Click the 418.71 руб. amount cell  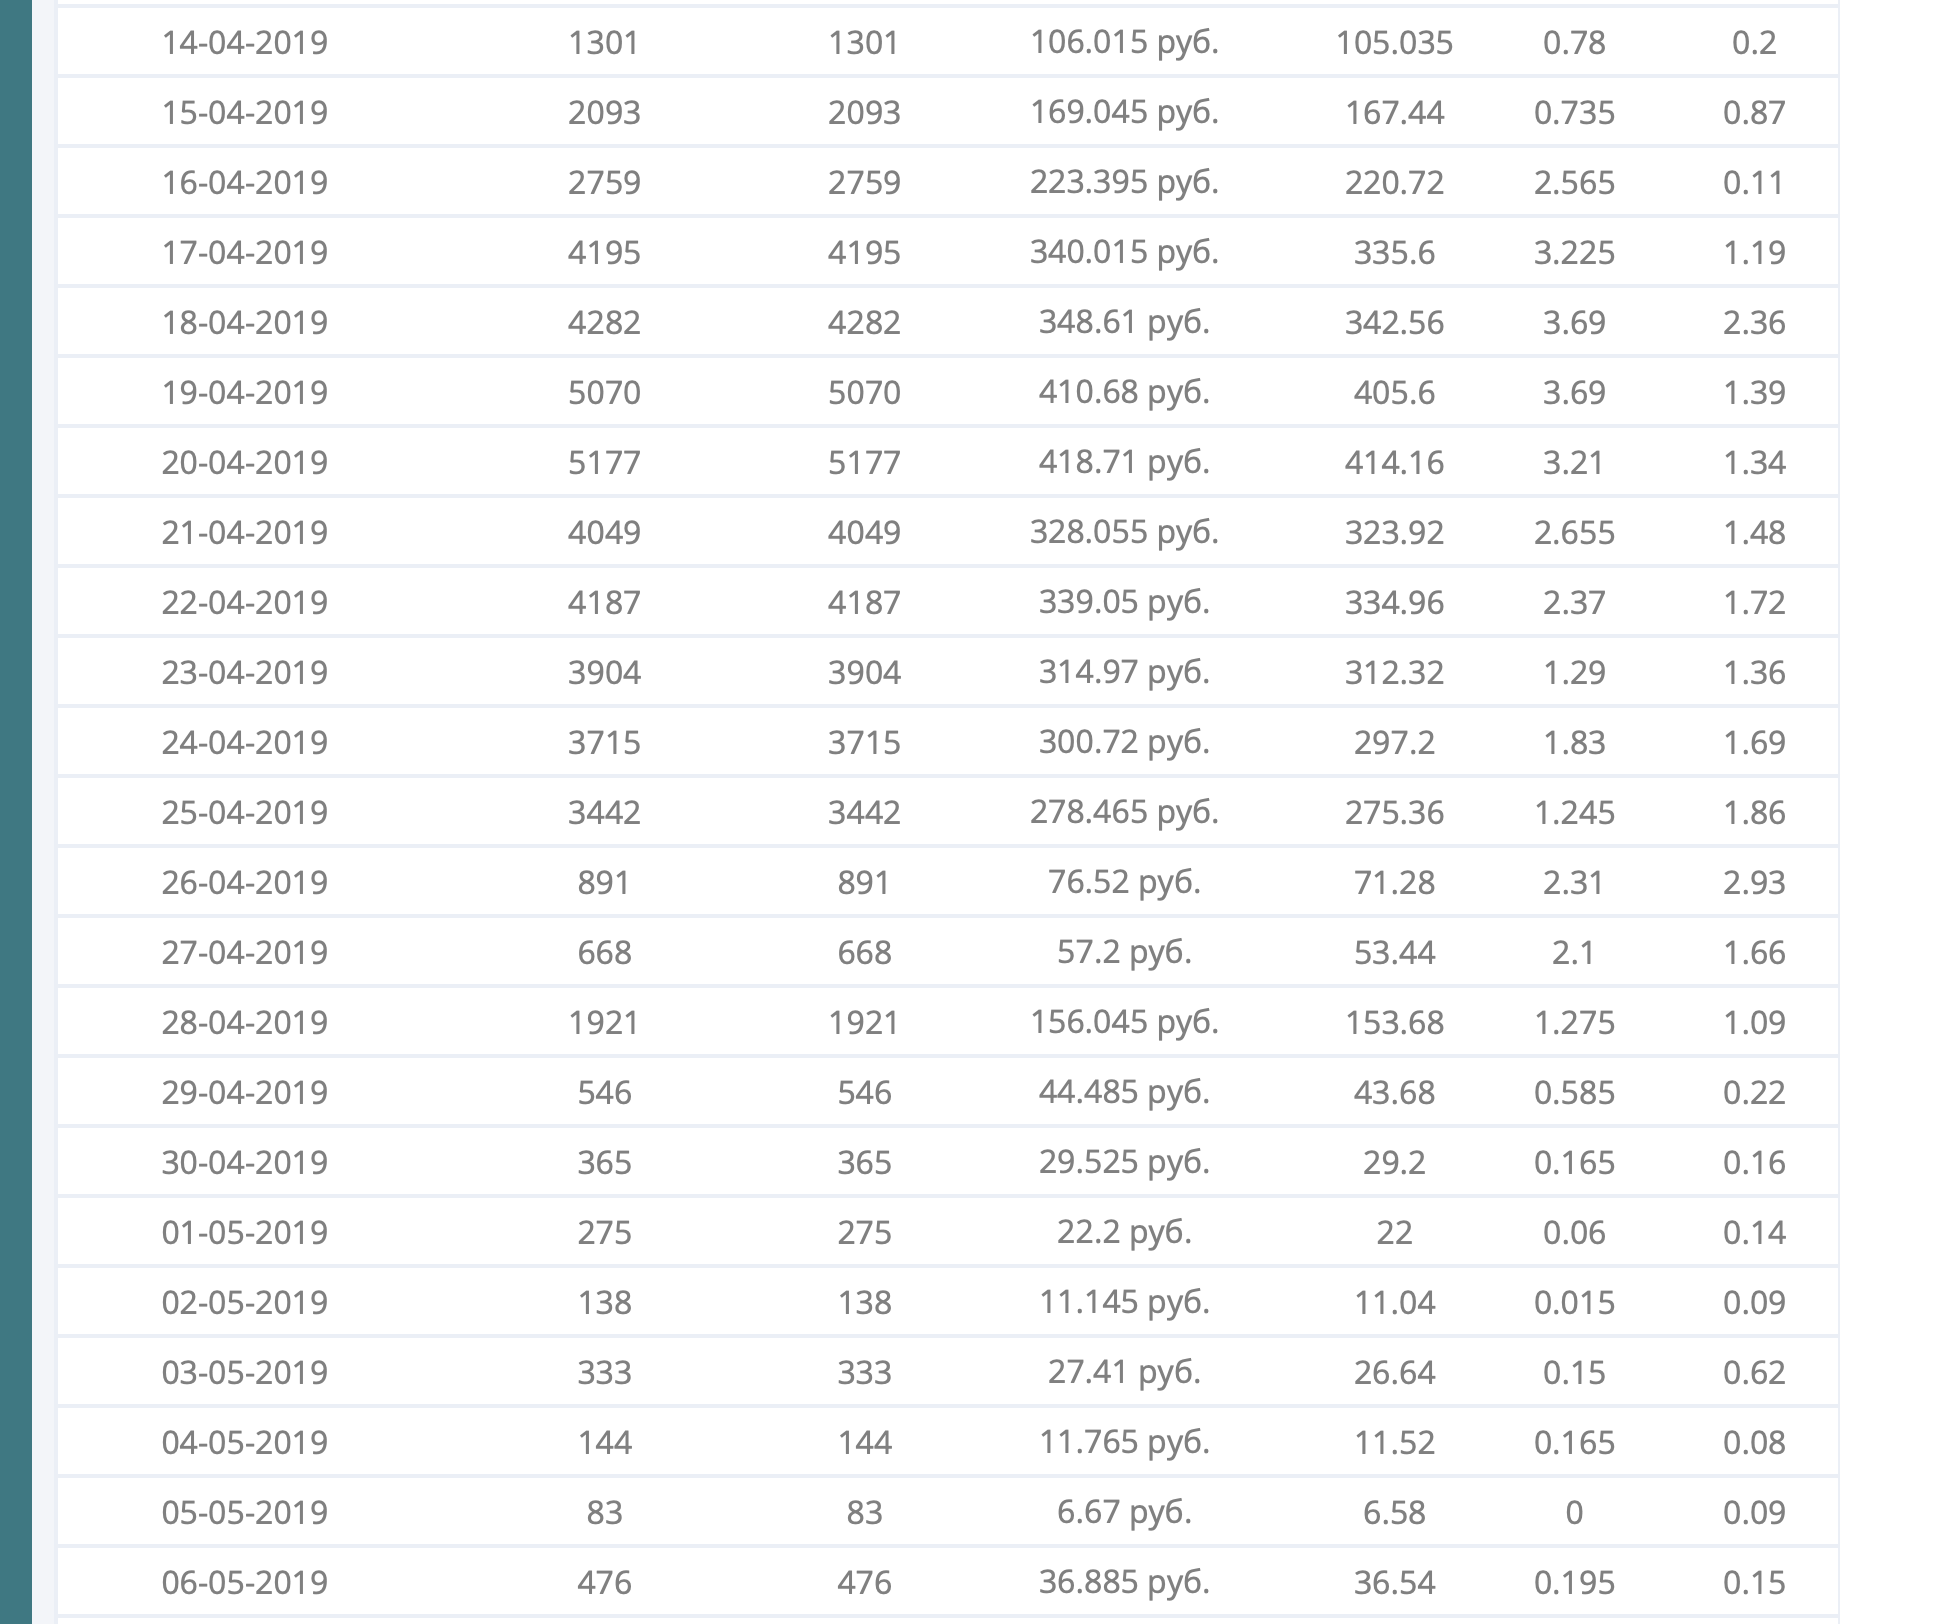pos(1124,462)
